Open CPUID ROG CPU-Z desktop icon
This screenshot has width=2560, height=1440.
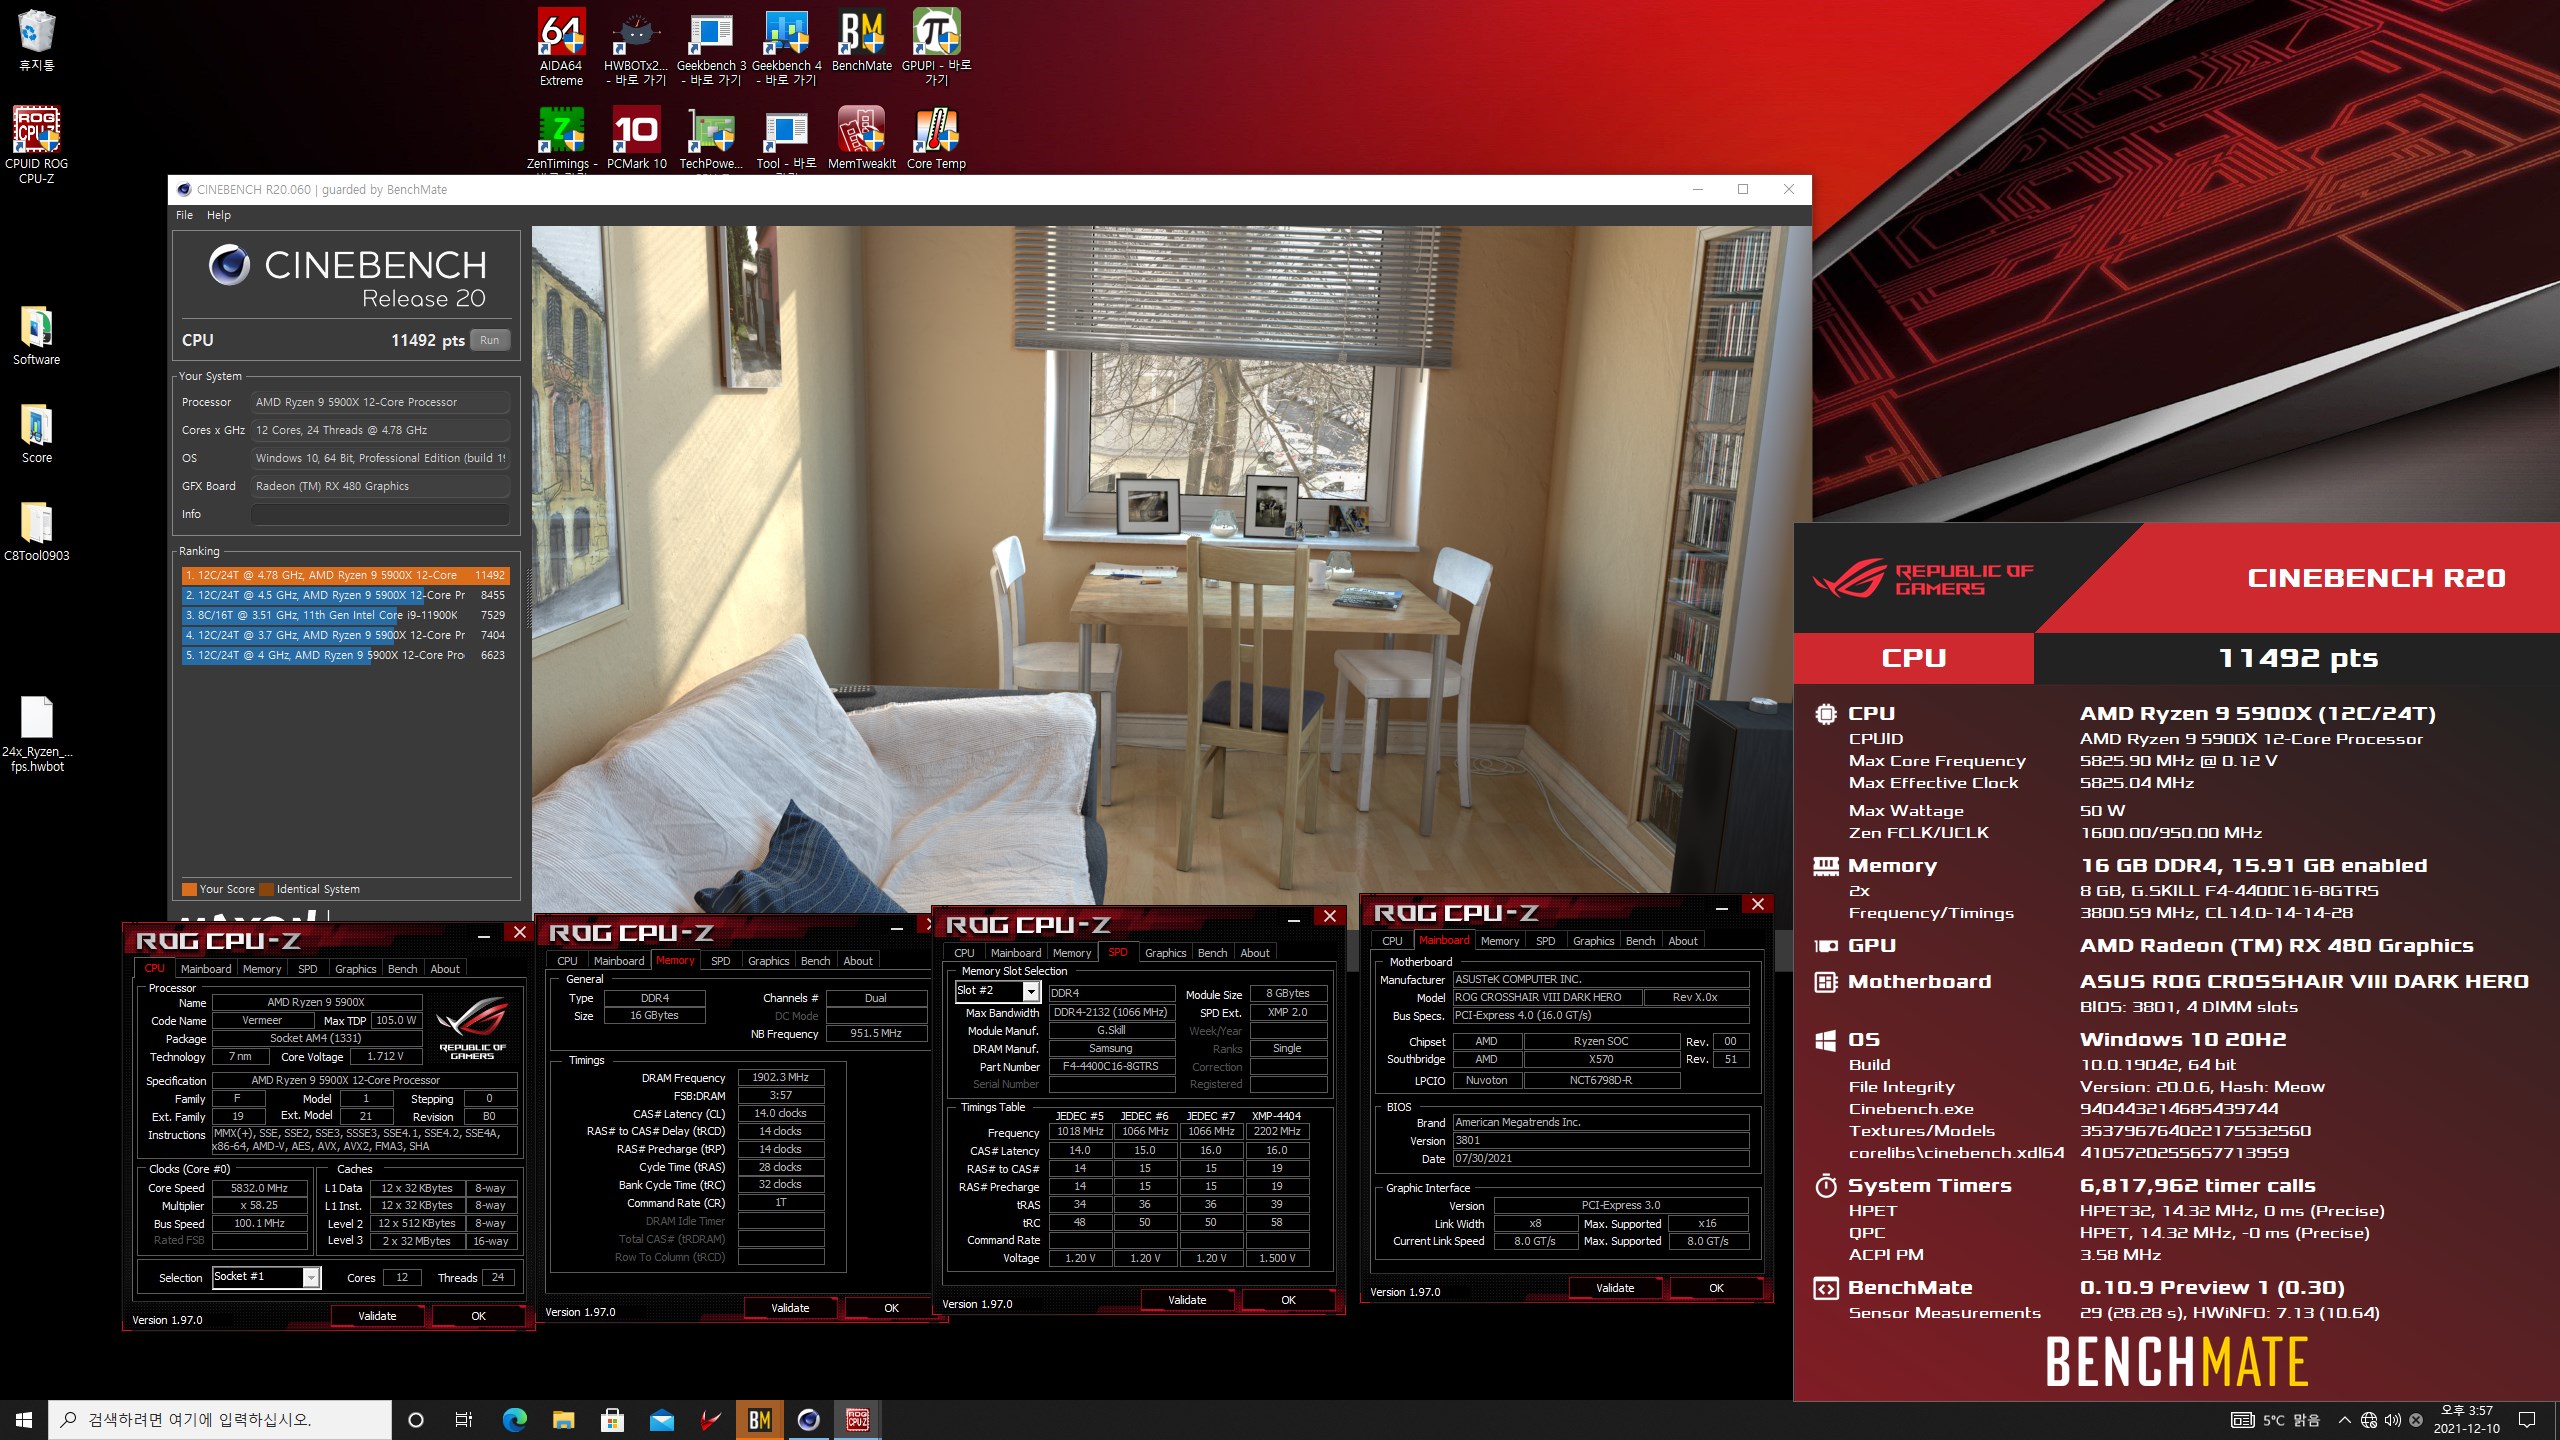click(x=37, y=145)
